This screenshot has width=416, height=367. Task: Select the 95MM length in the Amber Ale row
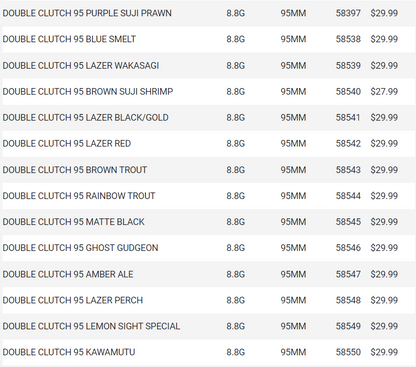(x=293, y=274)
